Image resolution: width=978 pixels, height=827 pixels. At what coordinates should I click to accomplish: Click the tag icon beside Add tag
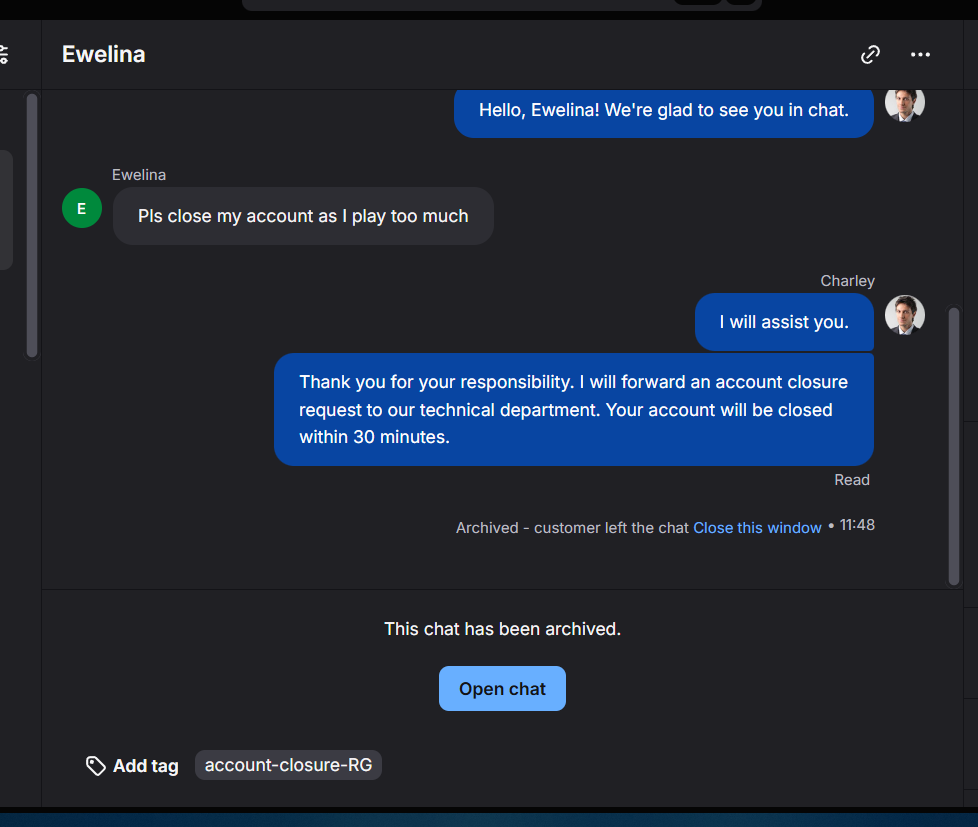(x=96, y=766)
